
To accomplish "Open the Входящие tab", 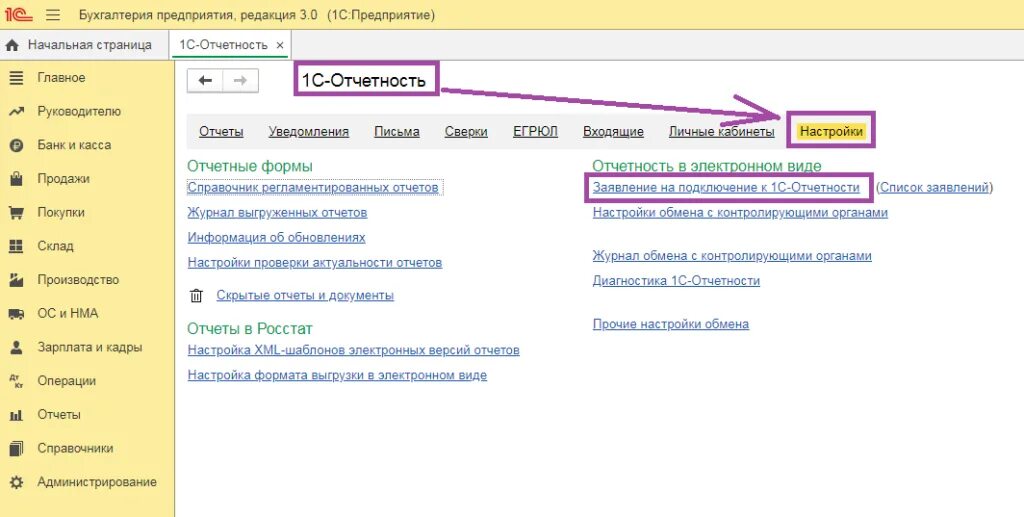I will [x=613, y=132].
